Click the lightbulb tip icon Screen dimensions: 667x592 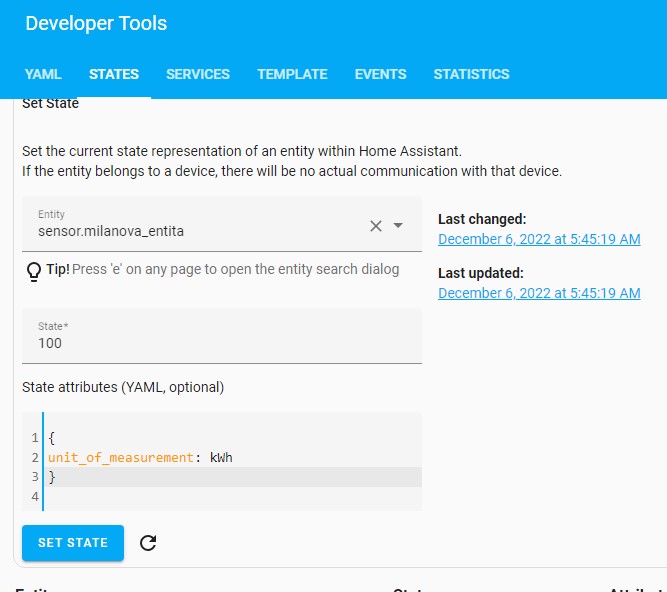33,270
